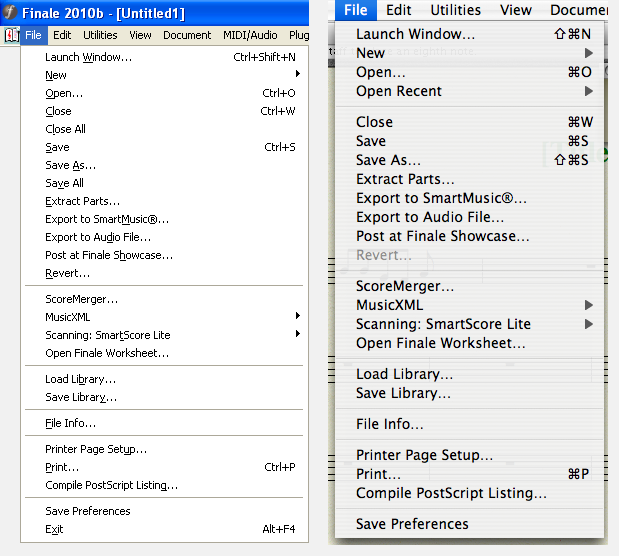The height and width of the screenshot is (556, 619).
Task: Expand MusicXML submenu in the Windows File menu
Action: tap(67, 317)
